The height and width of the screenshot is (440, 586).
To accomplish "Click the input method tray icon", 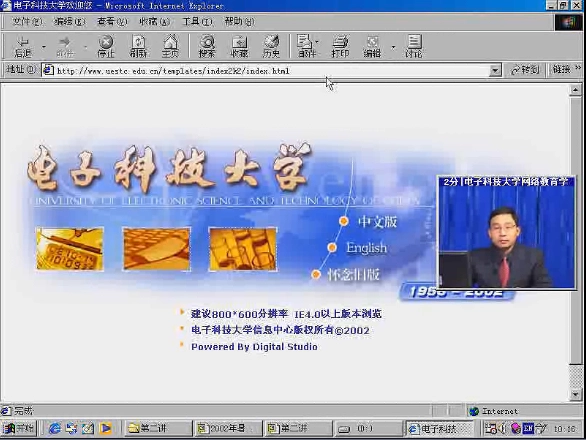I will (x=528, y=428).
